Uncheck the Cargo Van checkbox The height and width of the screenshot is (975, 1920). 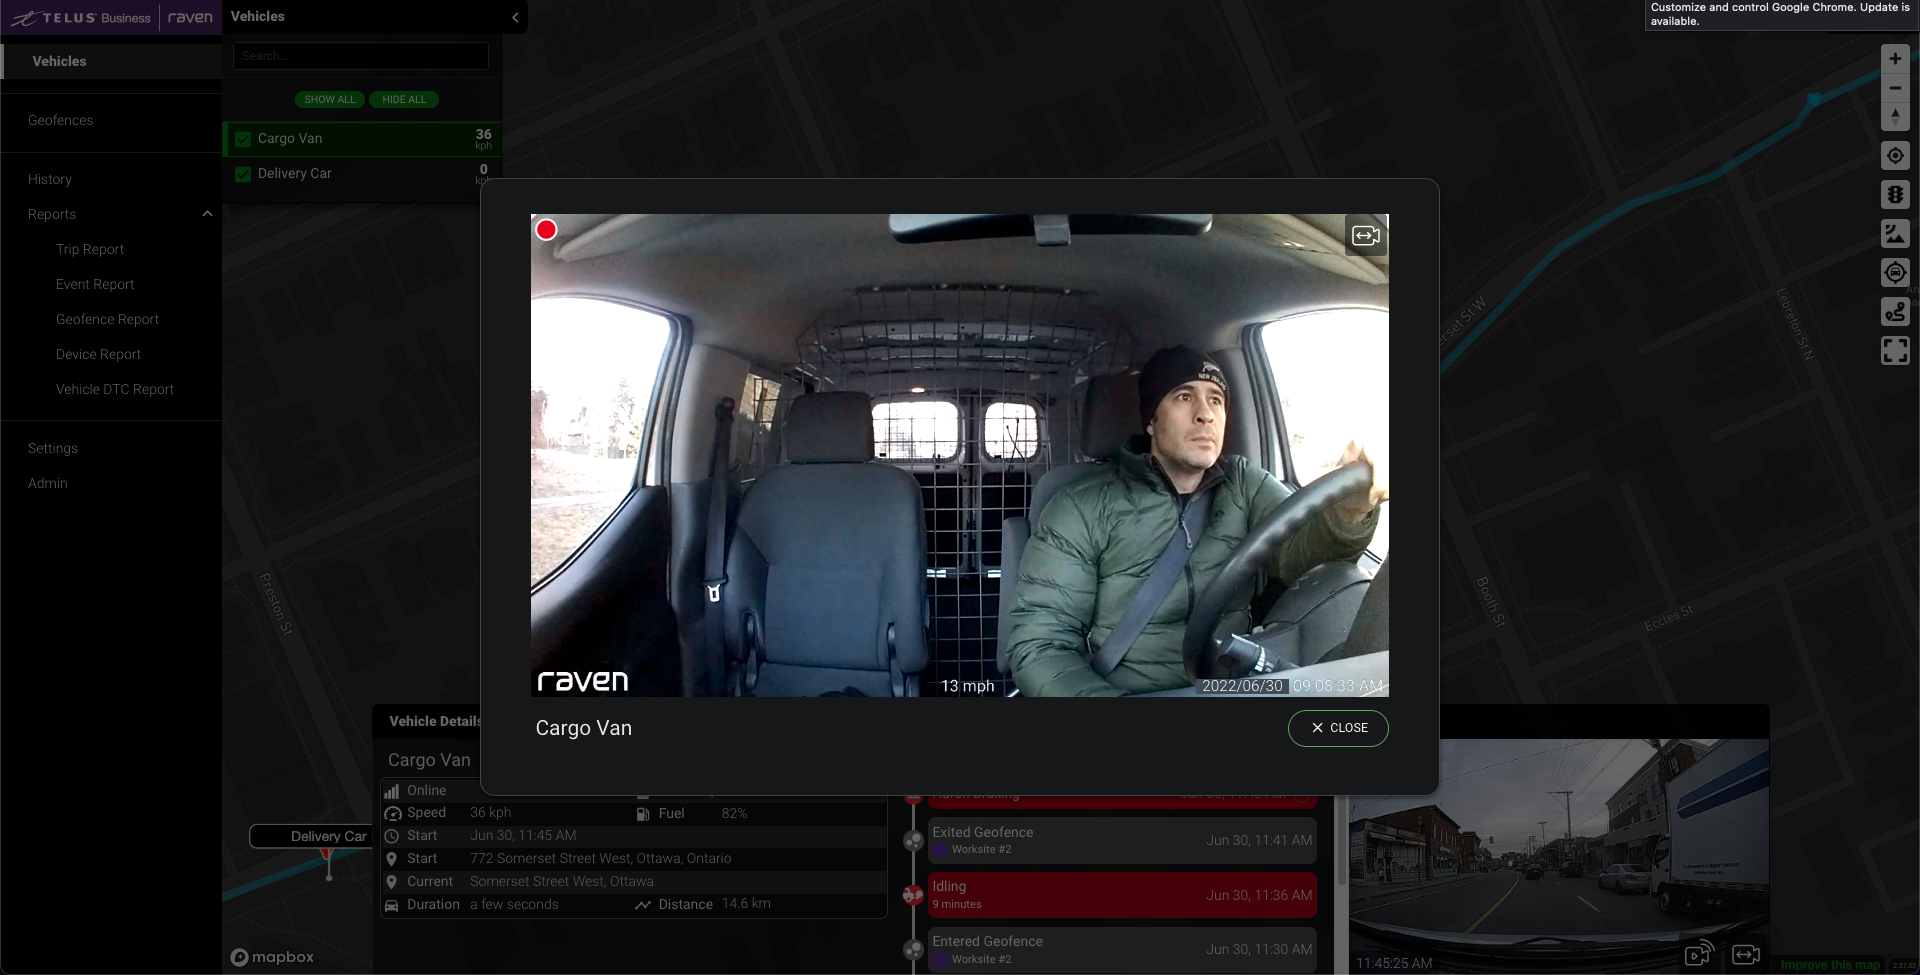[x=243, y=139]
